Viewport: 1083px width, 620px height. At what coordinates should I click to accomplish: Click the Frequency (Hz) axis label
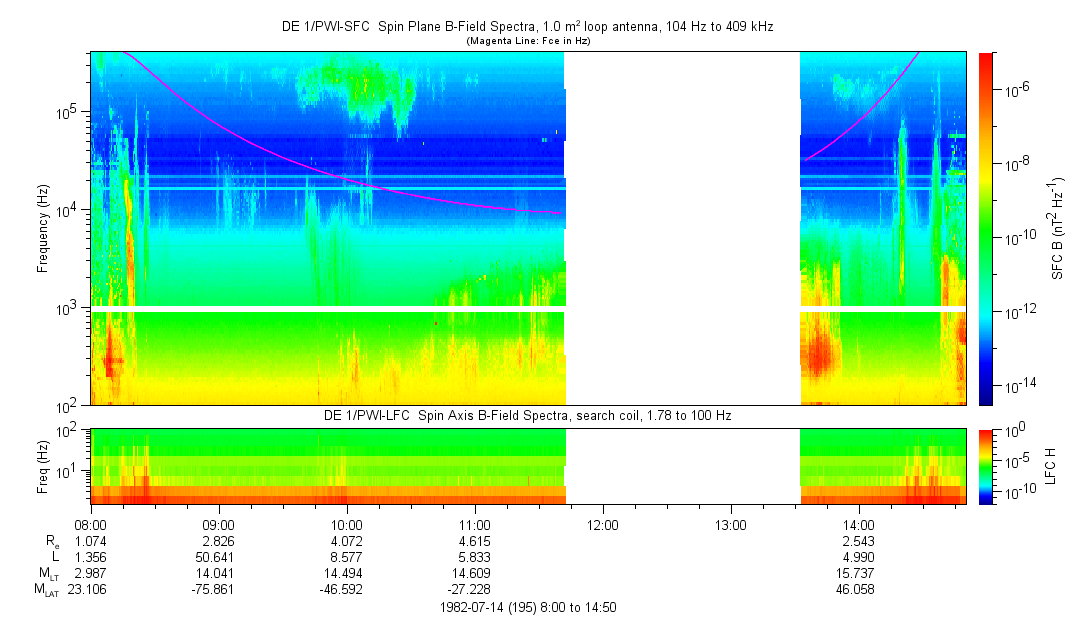click(43, 229)
